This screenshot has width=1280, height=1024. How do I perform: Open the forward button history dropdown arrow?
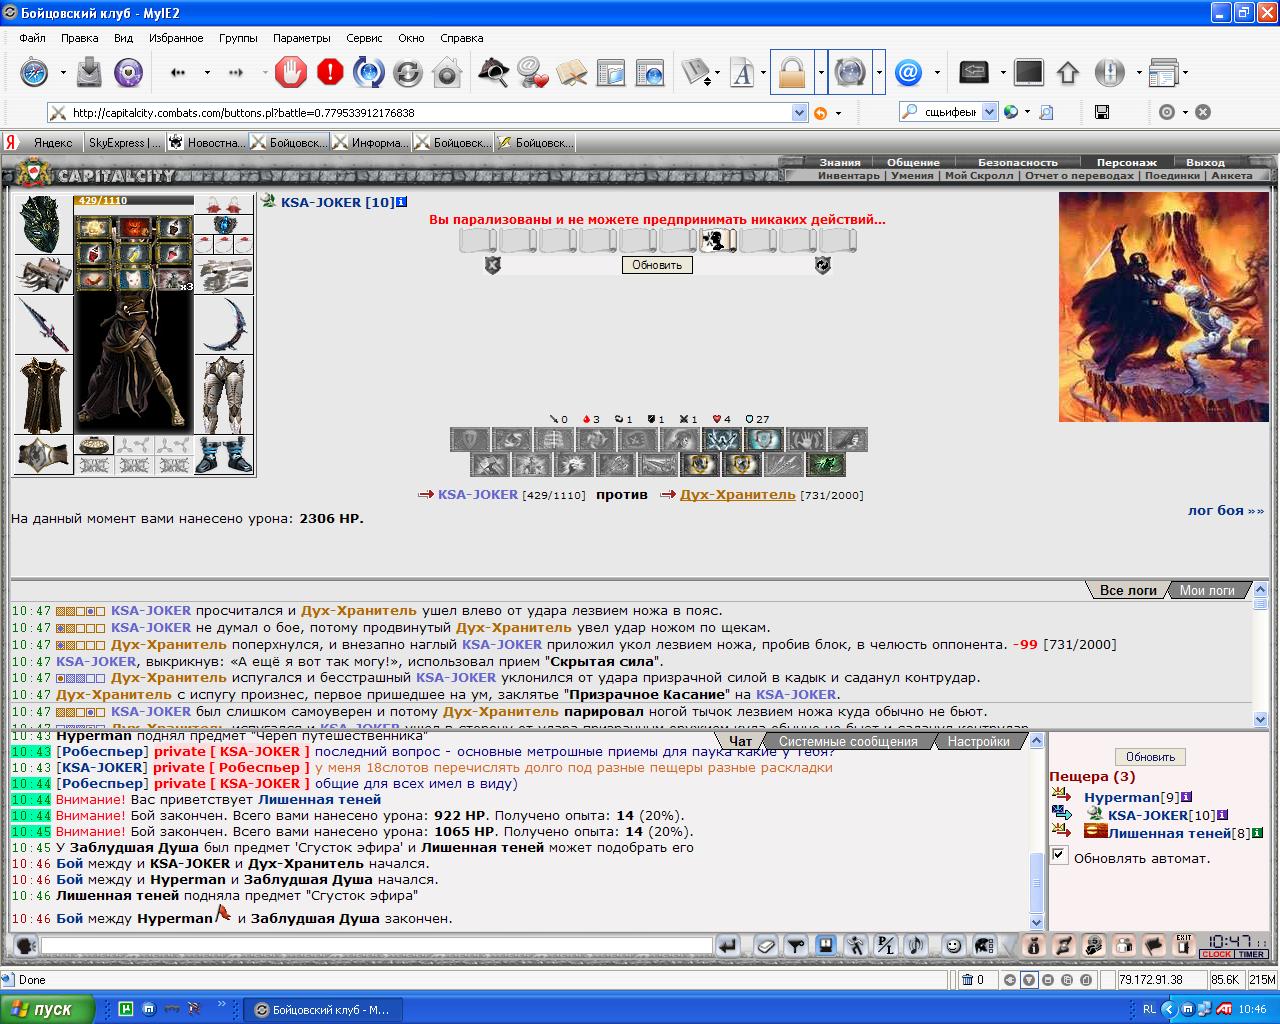click(265, 72)
